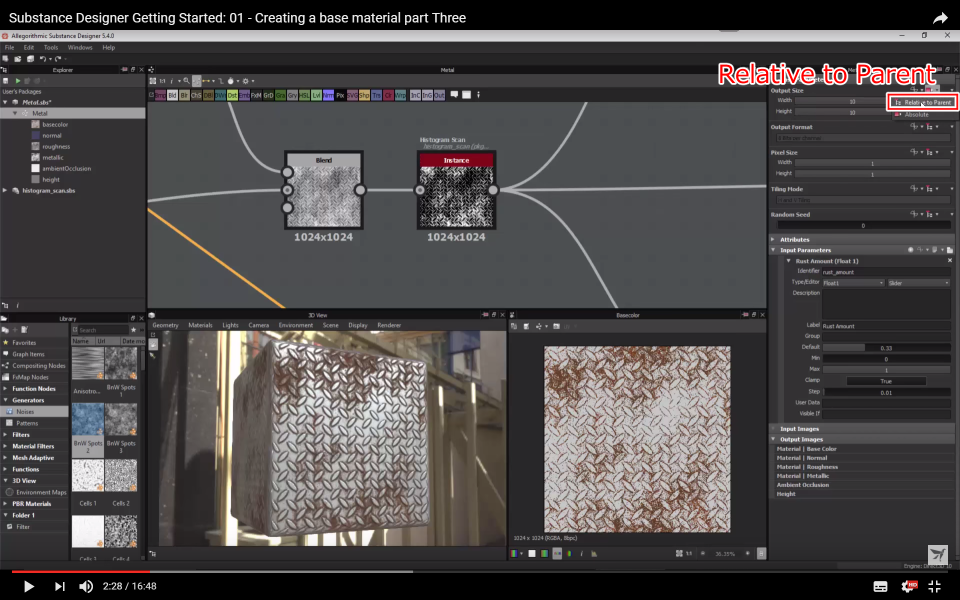Screen dimensions: 960x600
Task: Toggle the speaker mute button in the video player
Action: point(86,586)
